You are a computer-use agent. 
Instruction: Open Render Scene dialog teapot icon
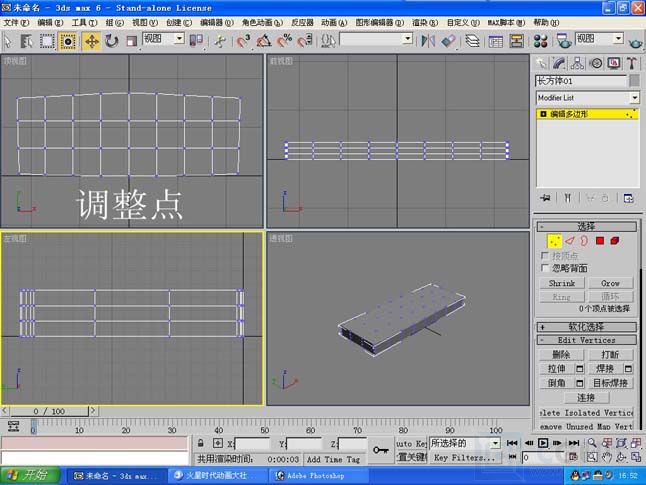[x=564, y=41]
